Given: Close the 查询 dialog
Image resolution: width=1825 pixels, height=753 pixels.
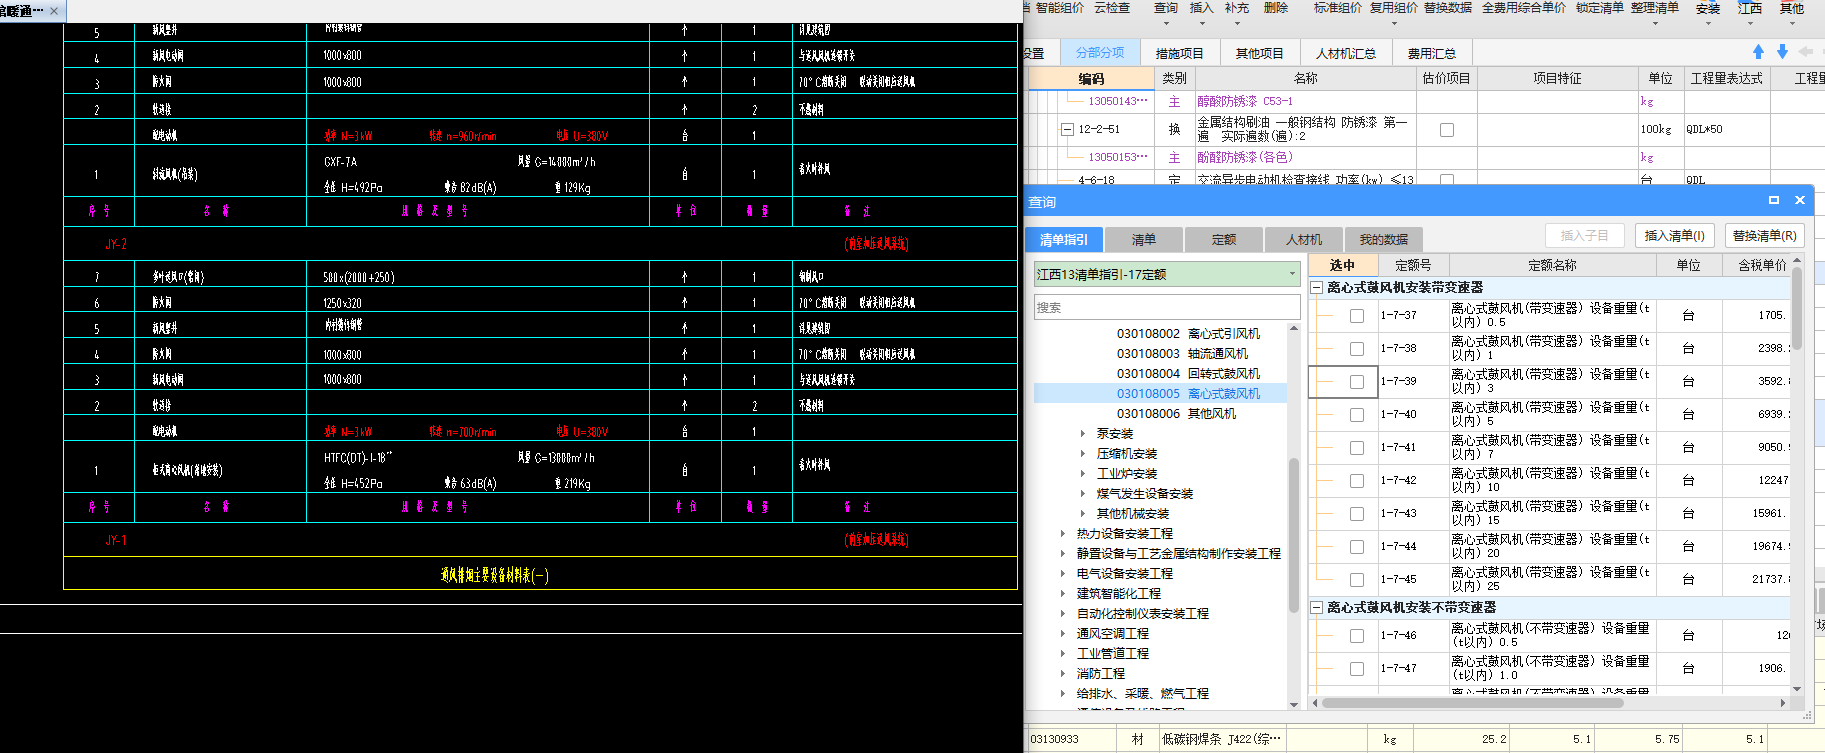Looking at the screenshot, I should click(1800, 200).
